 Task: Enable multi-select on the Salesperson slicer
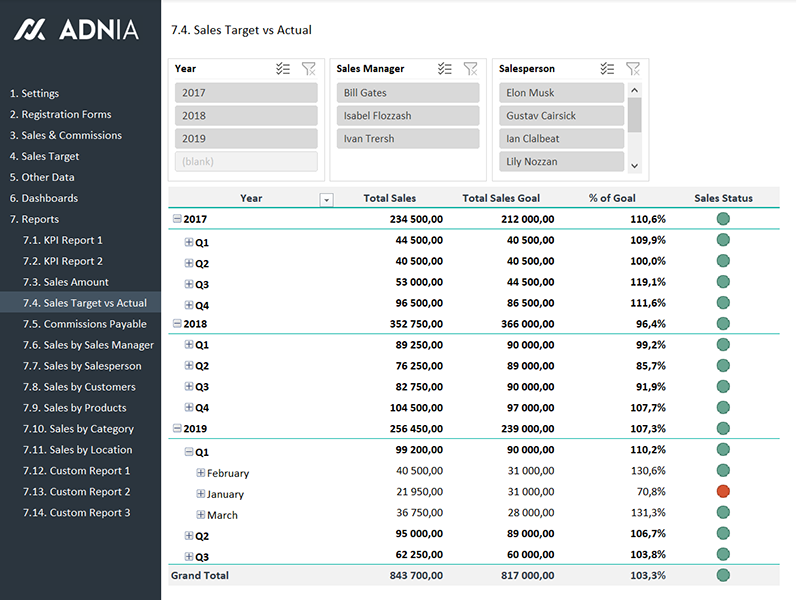tap(607, 69)
